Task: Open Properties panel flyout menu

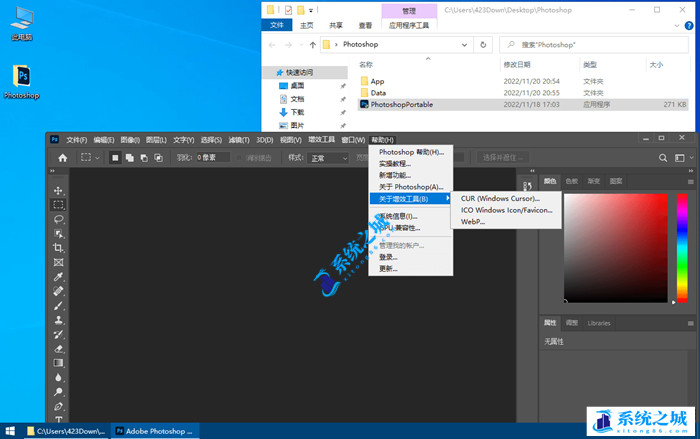Action: click(691, 323)
